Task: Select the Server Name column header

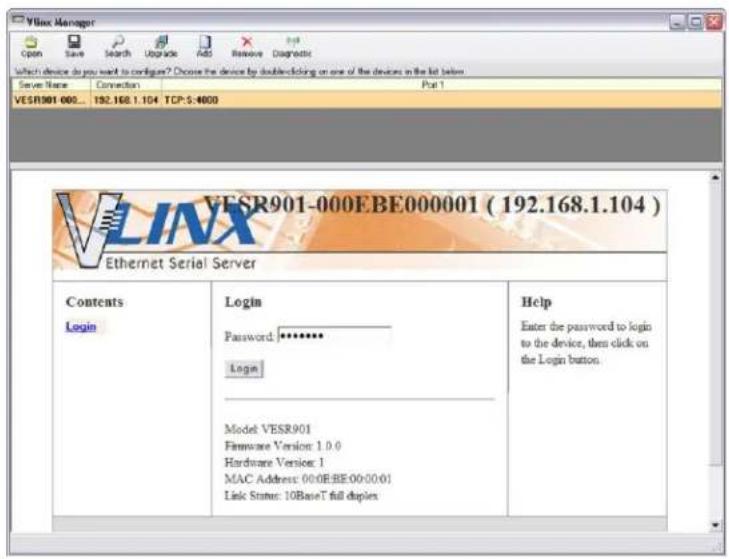Action: (51, 85)
